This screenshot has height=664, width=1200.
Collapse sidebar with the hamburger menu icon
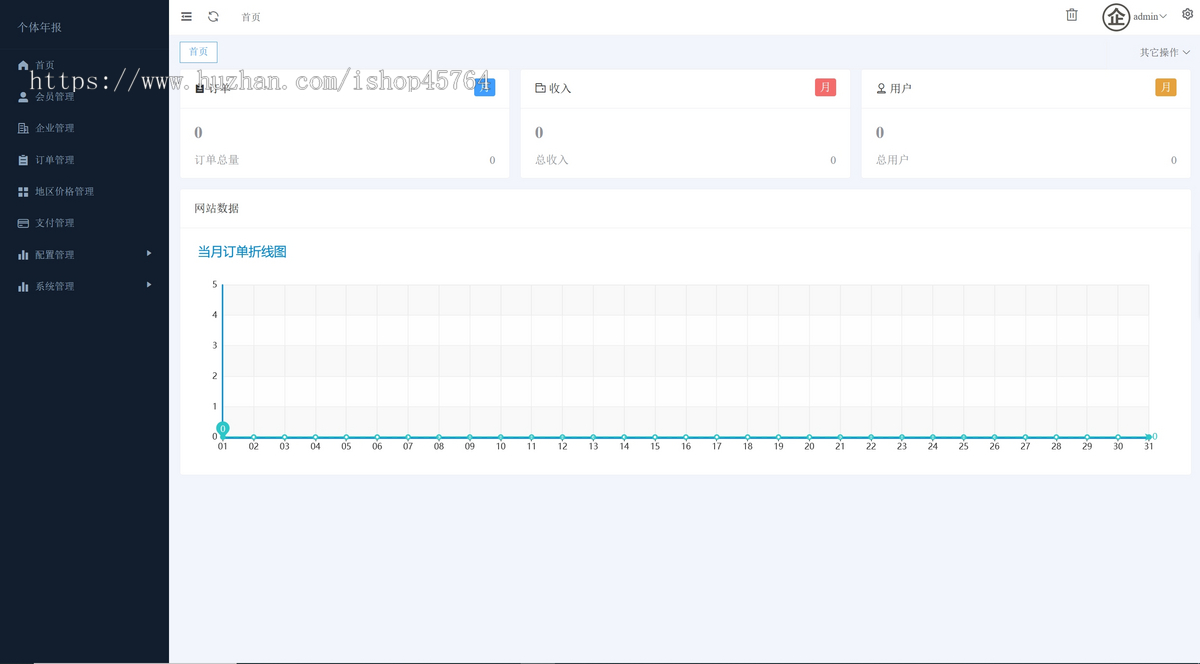click(x=187, y=17)
